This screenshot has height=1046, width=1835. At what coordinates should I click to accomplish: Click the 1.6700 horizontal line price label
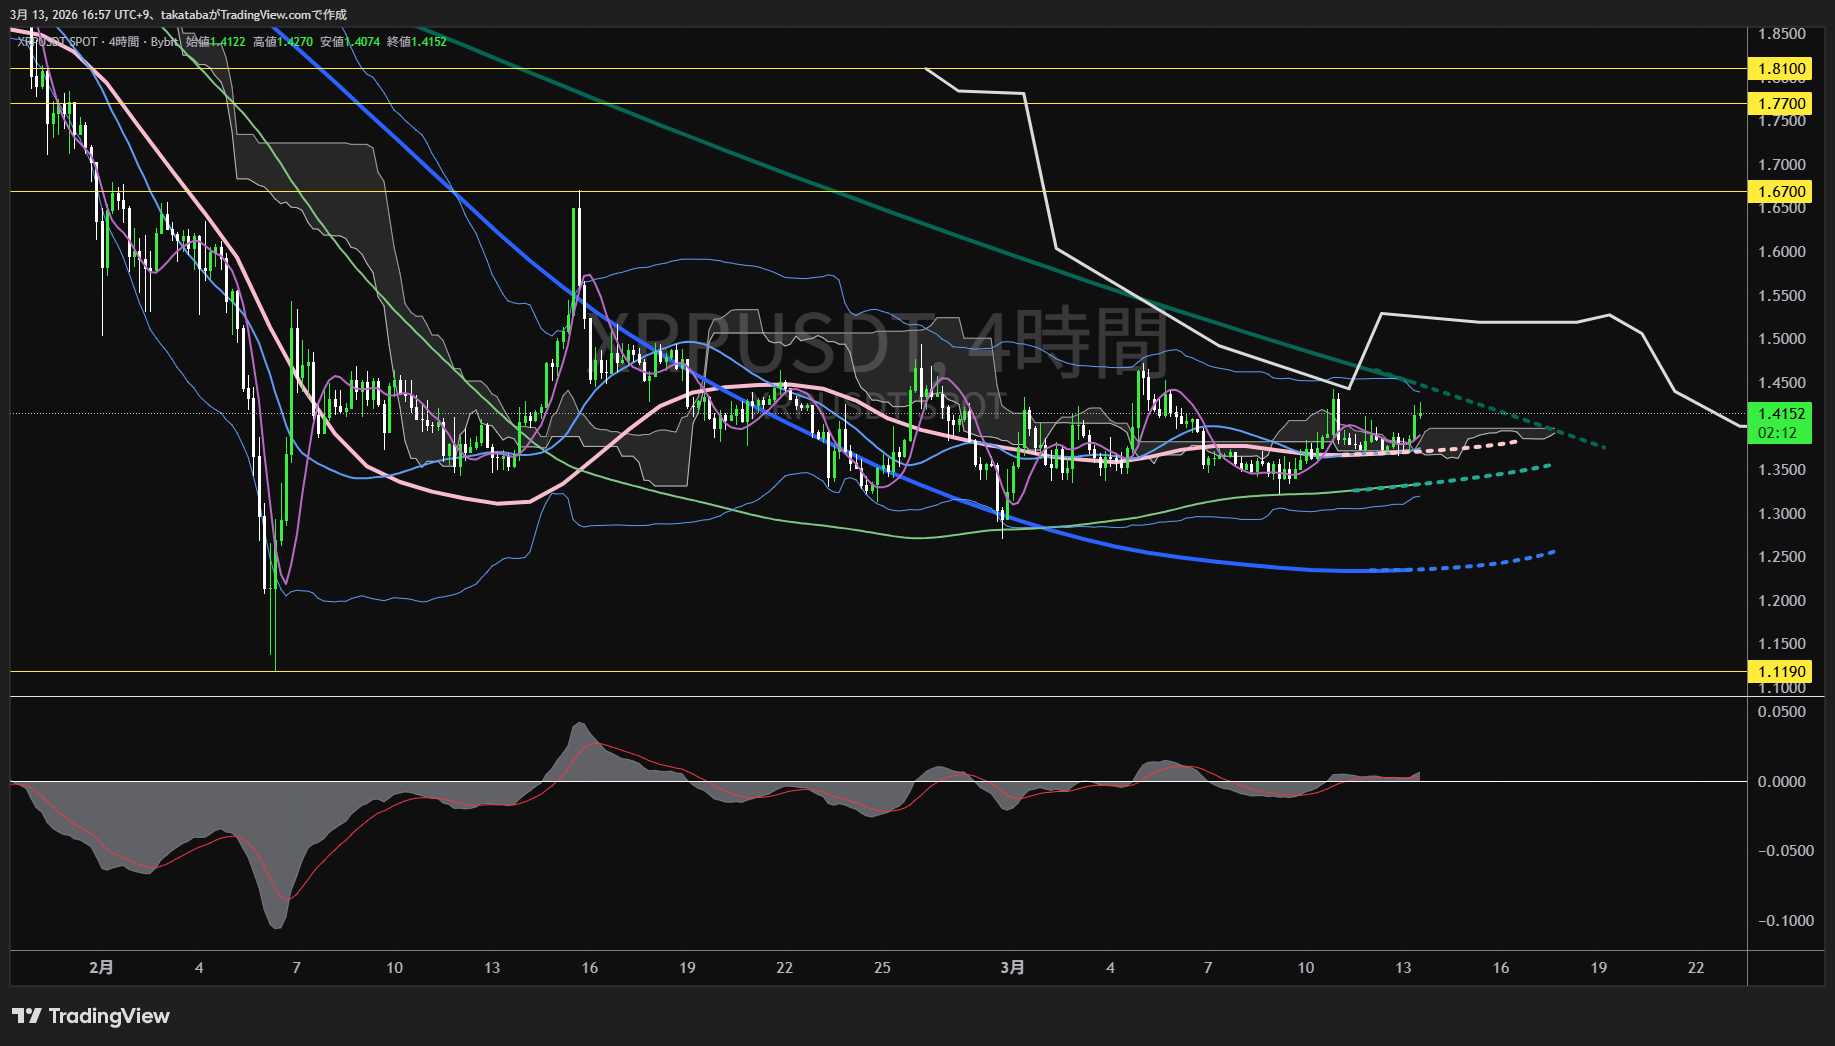point(1781,192)
